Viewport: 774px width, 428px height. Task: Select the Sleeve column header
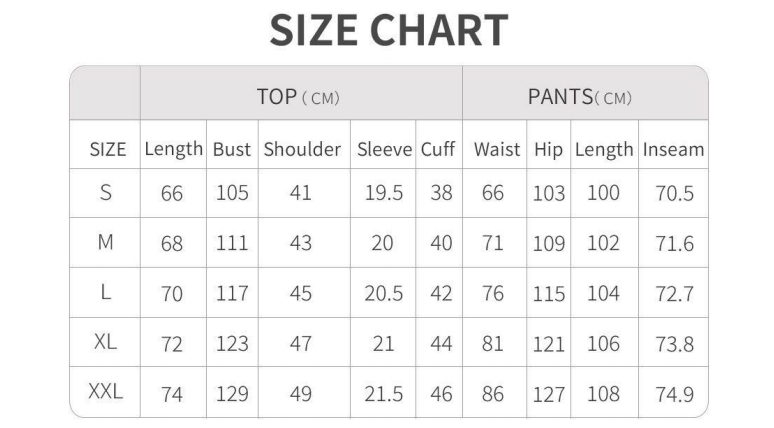[384, 150]
